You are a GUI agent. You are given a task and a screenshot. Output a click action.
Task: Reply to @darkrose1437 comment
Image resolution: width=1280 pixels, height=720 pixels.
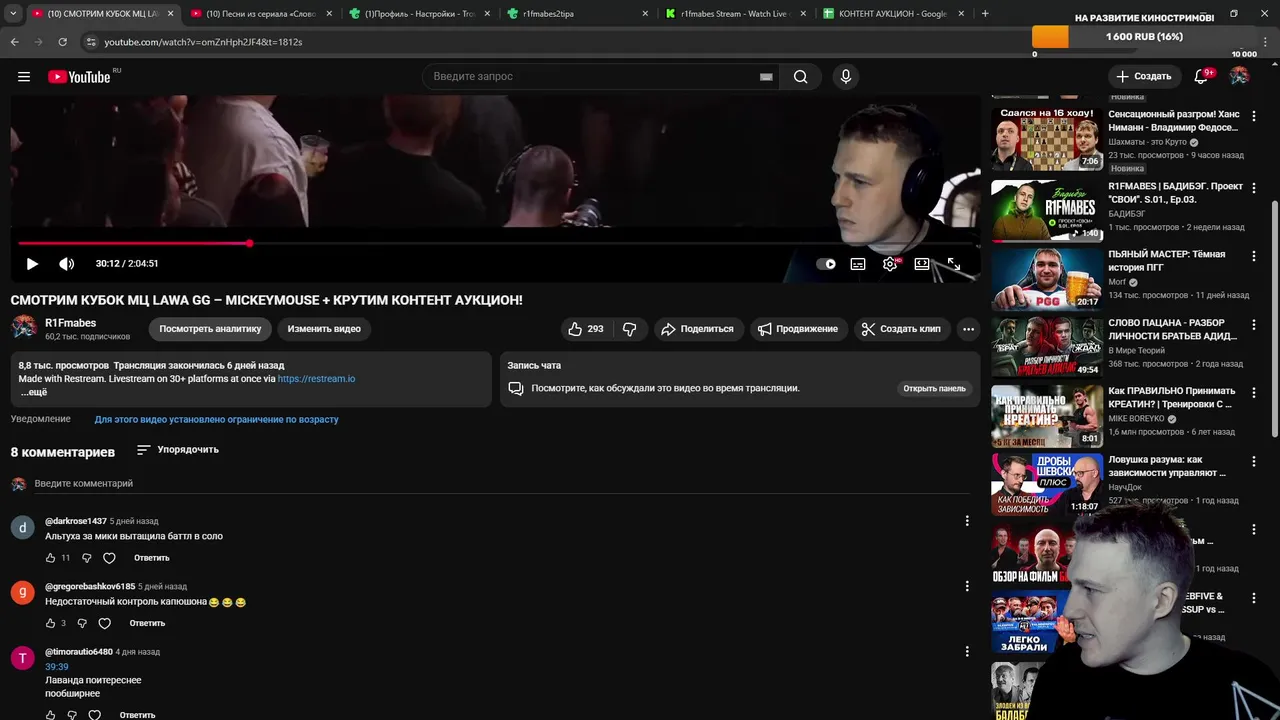click(x=152, y=558)
